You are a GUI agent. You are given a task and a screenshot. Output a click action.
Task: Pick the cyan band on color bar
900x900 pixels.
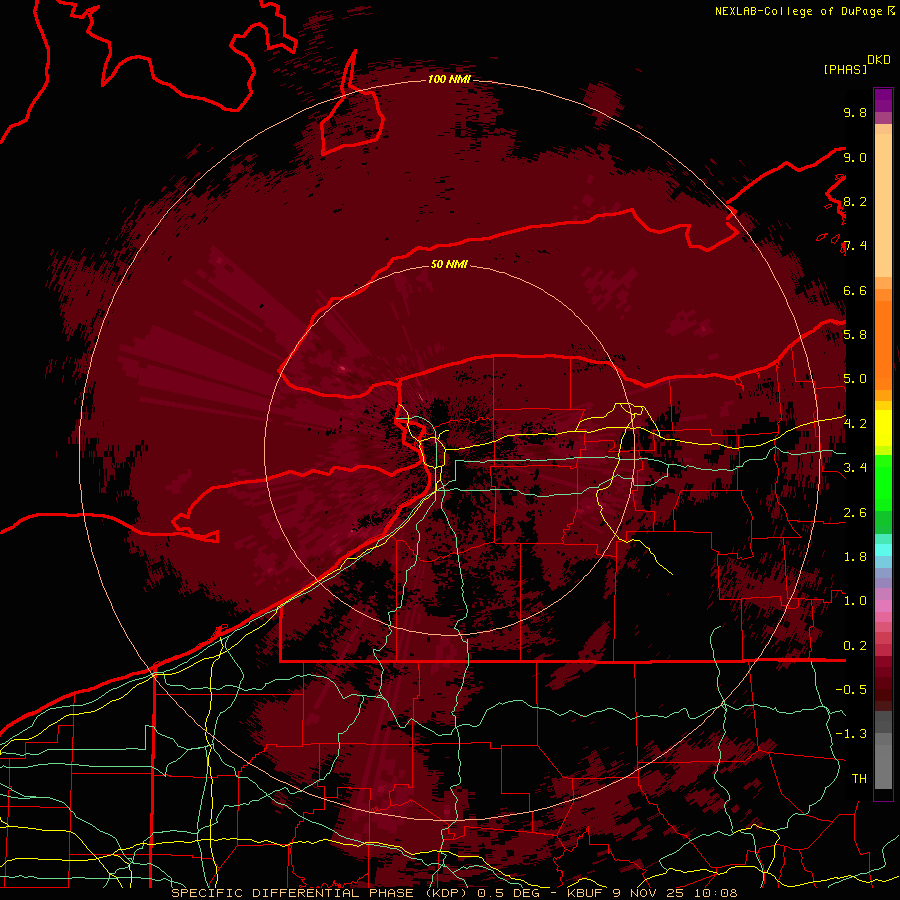tap(883, 550)
